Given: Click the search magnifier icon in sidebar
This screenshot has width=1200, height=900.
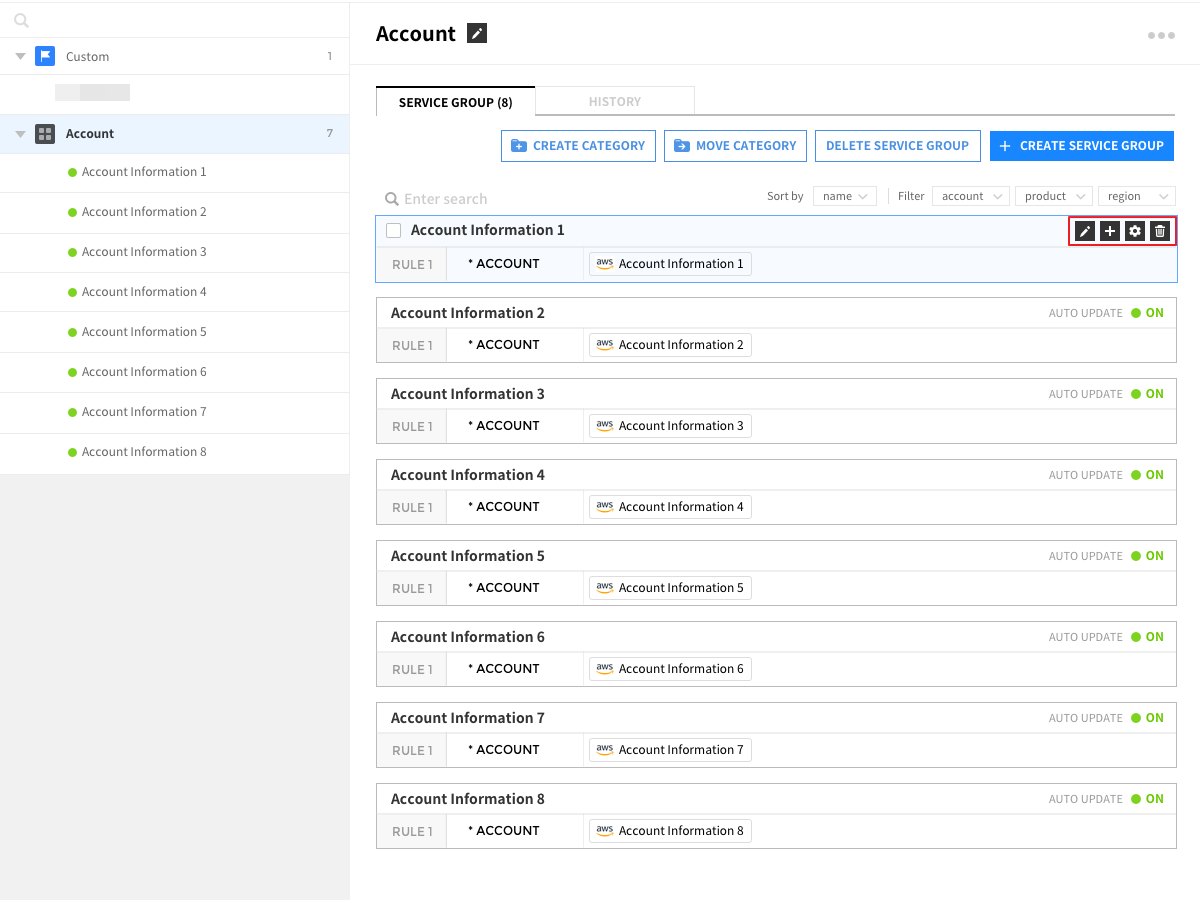Looking at the screenshot, I should pyautogui.click(x=22, y=20).
